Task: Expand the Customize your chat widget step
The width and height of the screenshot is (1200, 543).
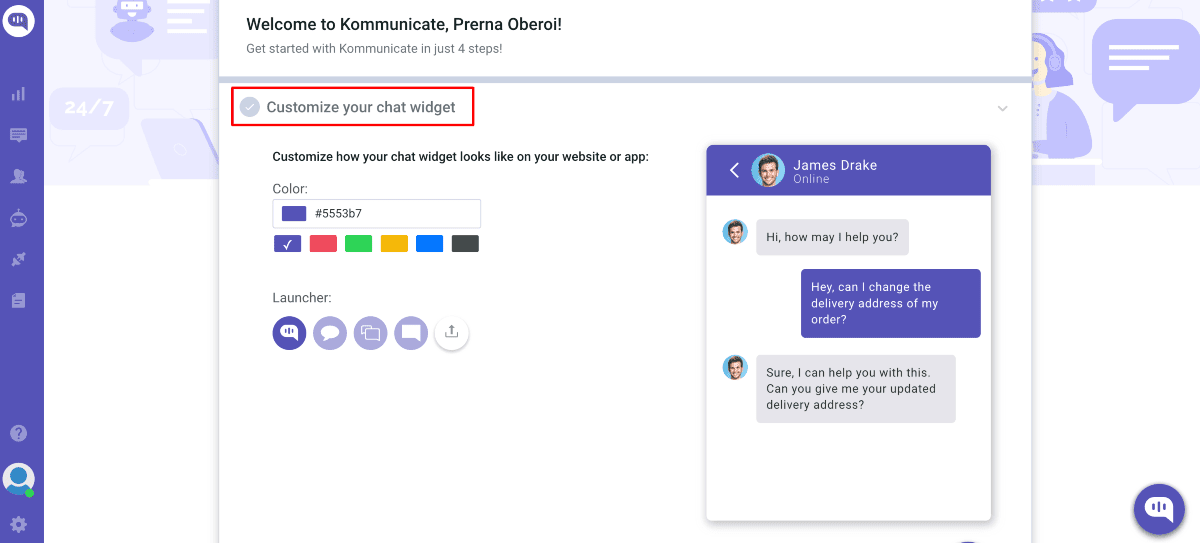Action: click(360, 107)
